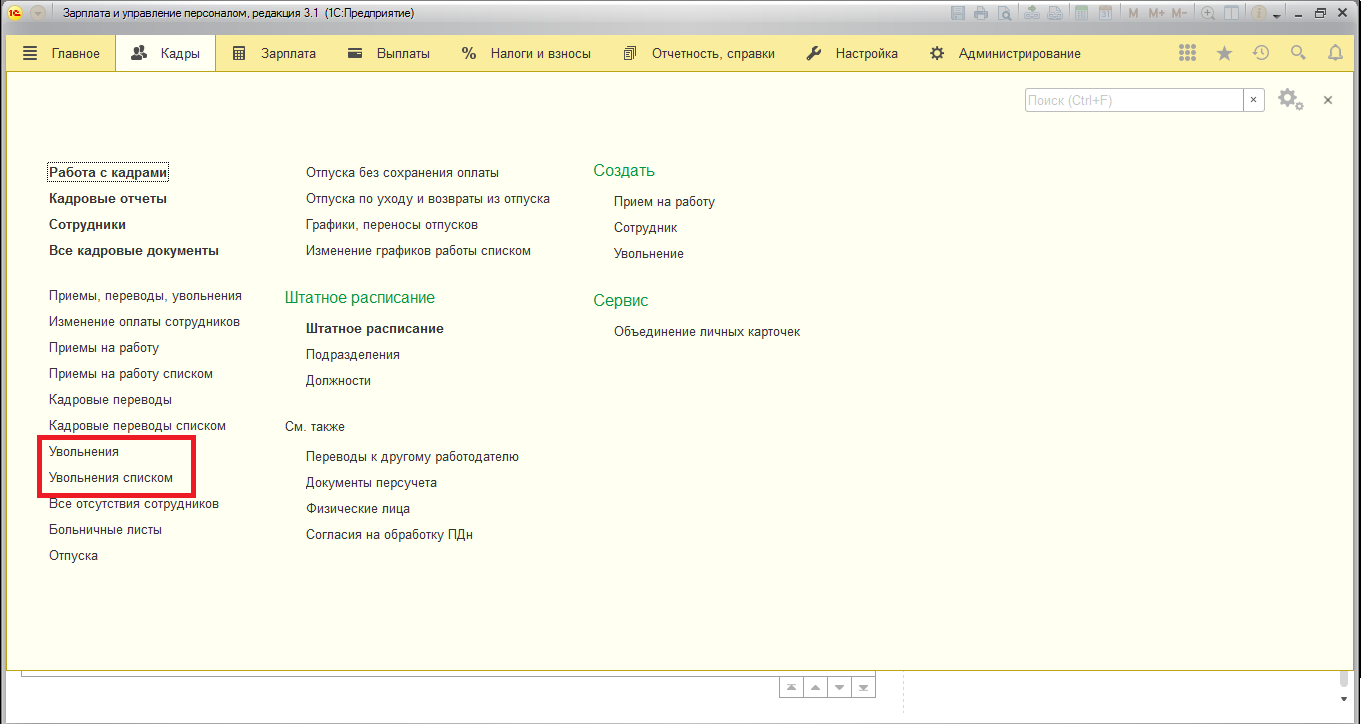1362x724 pixels.
Task: Expand the dropdown arrow next to info icon
Action: 1277,16
